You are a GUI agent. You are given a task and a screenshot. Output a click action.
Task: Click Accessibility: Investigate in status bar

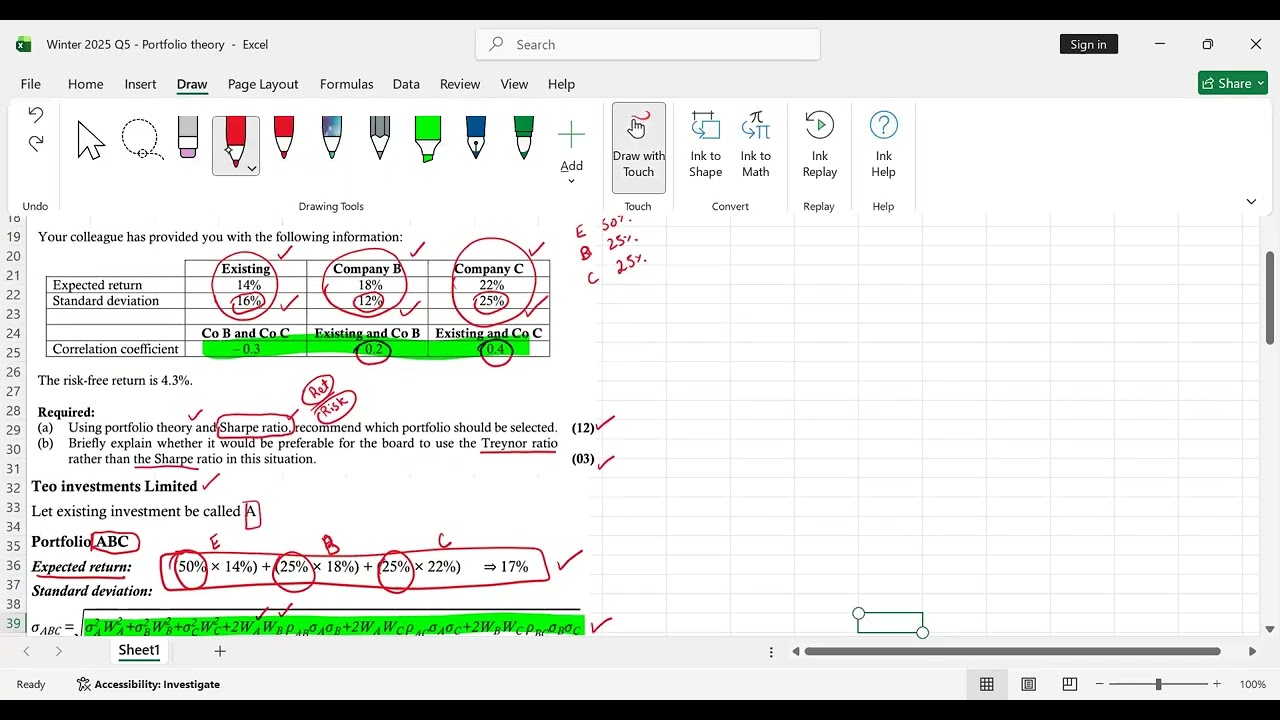[x=149, y=684]
